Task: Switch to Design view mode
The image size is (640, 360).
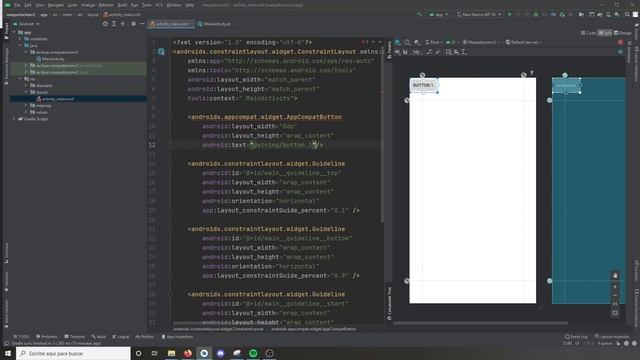Action: [x=623, y=33]
